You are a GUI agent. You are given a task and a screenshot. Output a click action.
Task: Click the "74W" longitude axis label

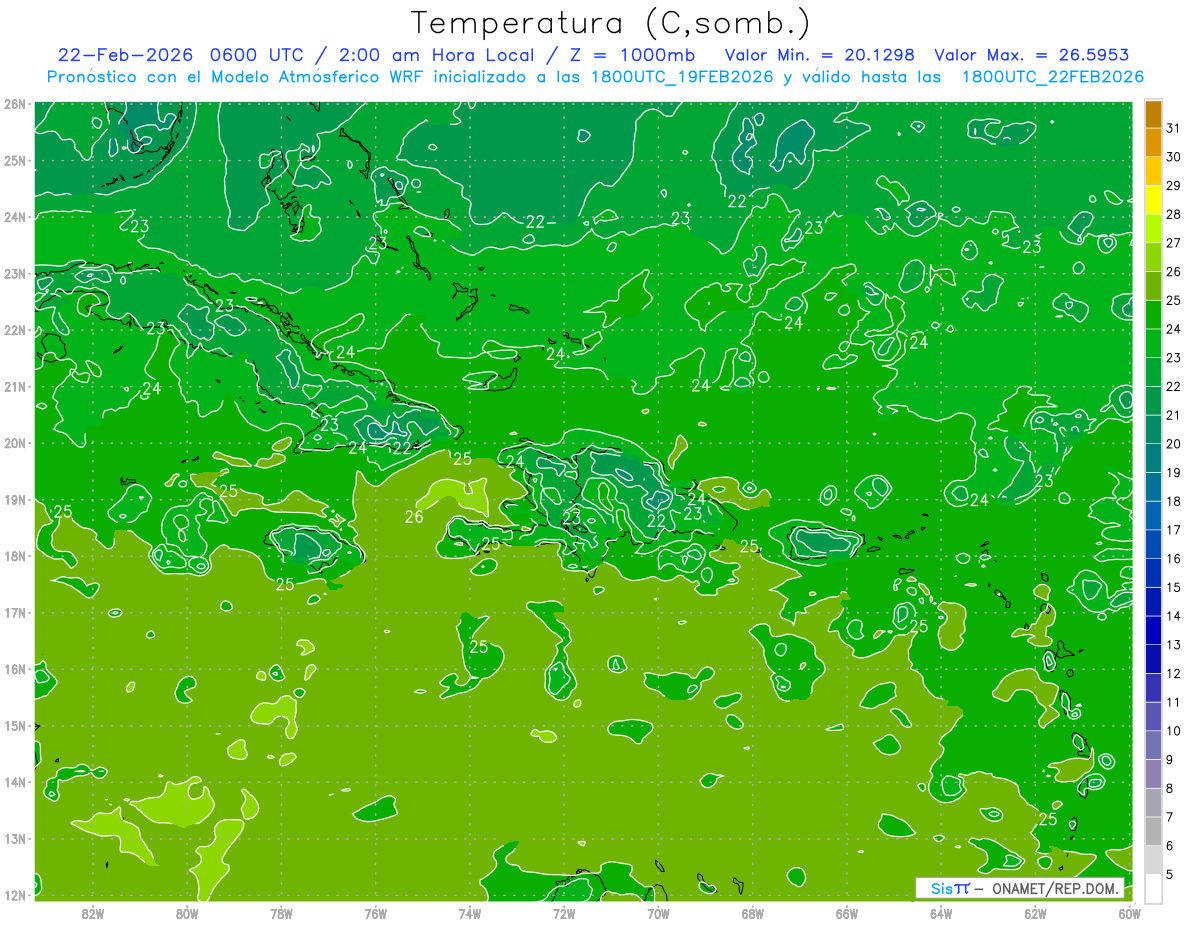[x=470, y=913]
